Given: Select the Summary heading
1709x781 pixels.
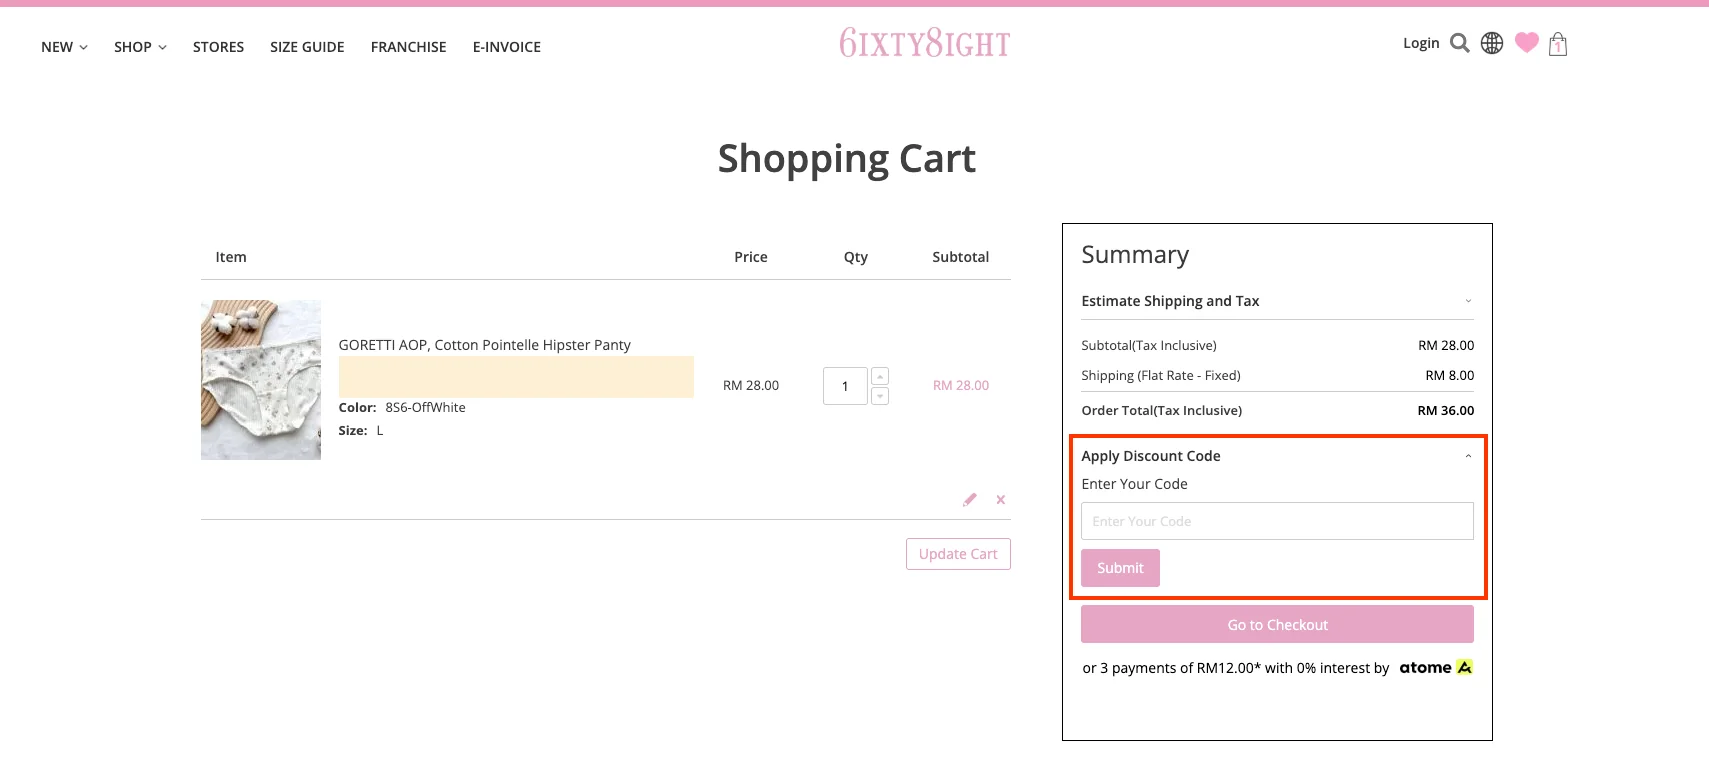Looking at the screenshot, I should pyautogui.click(x=1135, y=255).
